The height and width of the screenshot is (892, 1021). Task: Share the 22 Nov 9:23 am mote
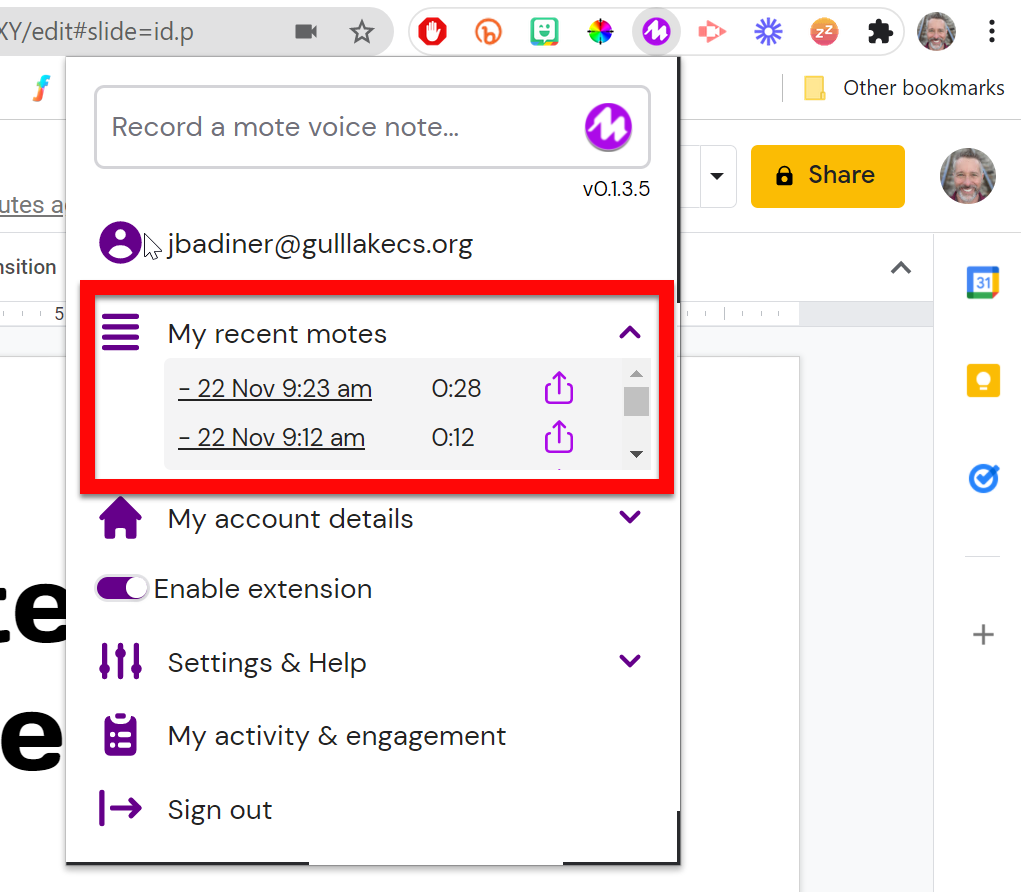559,388
